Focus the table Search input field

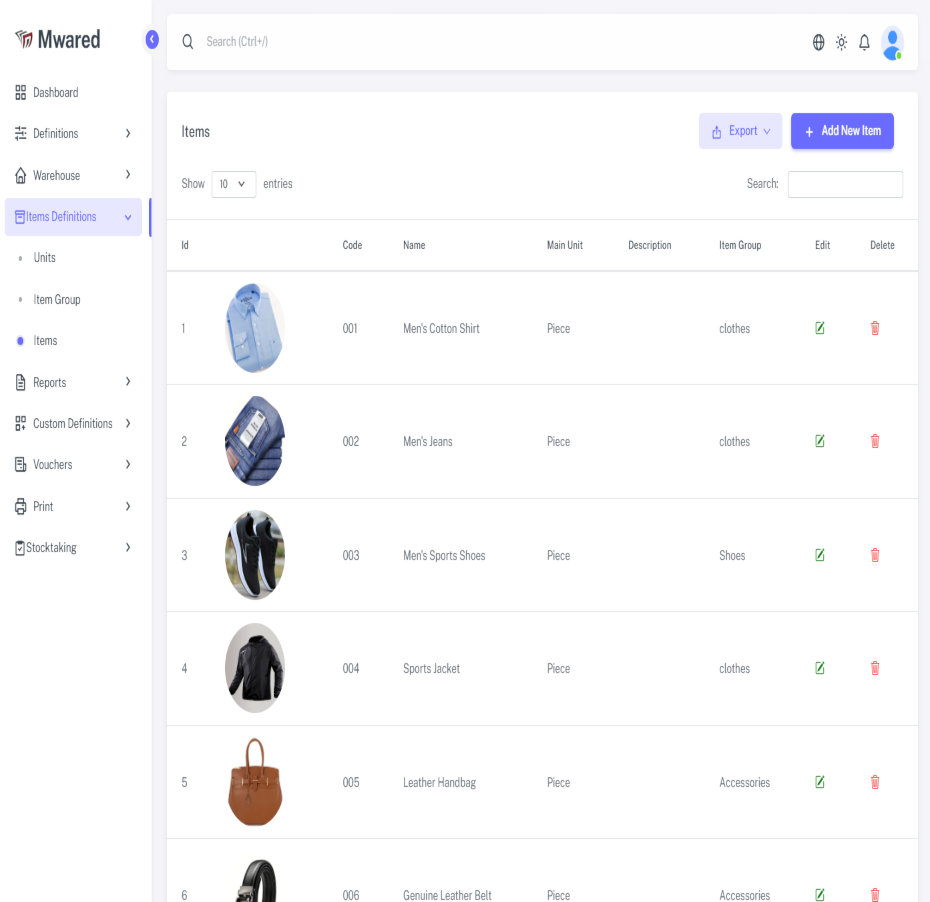pyautogui.click(x=845, y=184)
